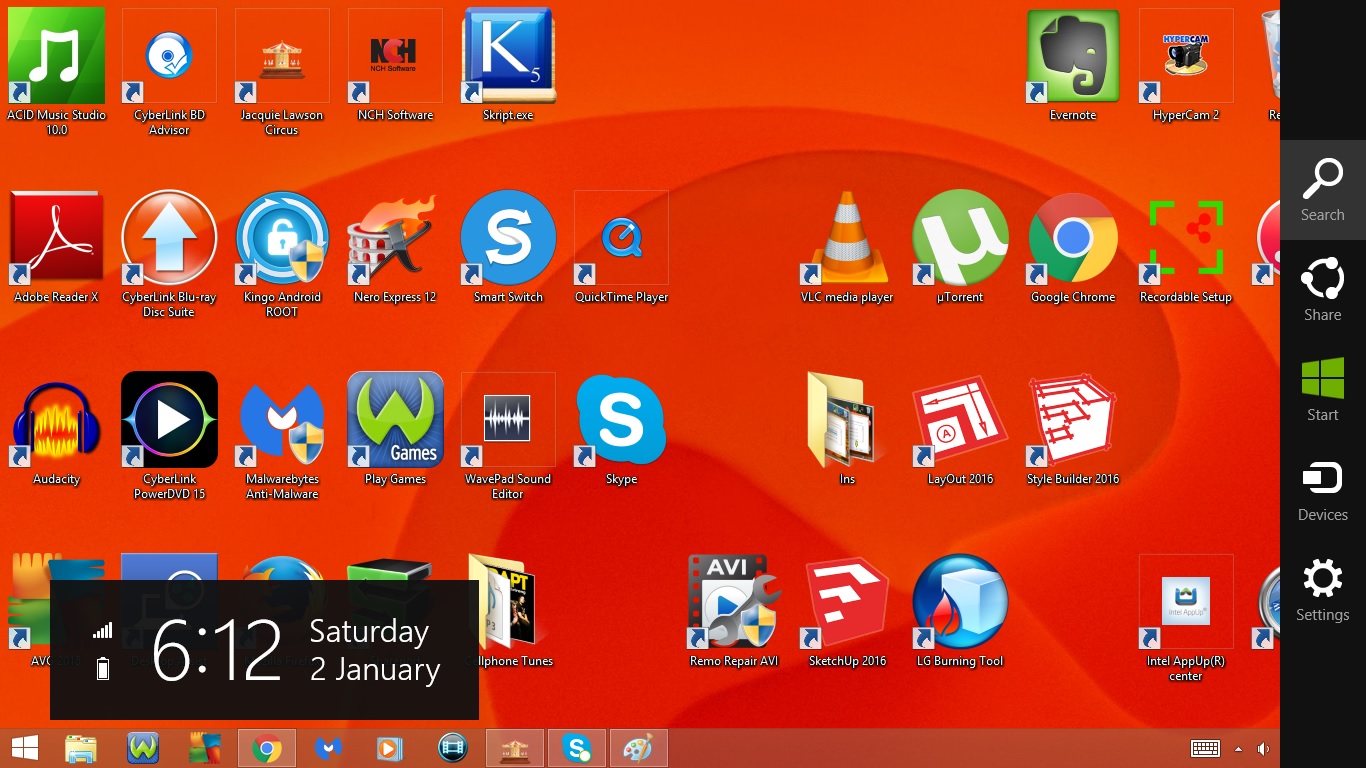Click the Start charm
Viewport: 1366px width, 768px height.
(1322, 390)
